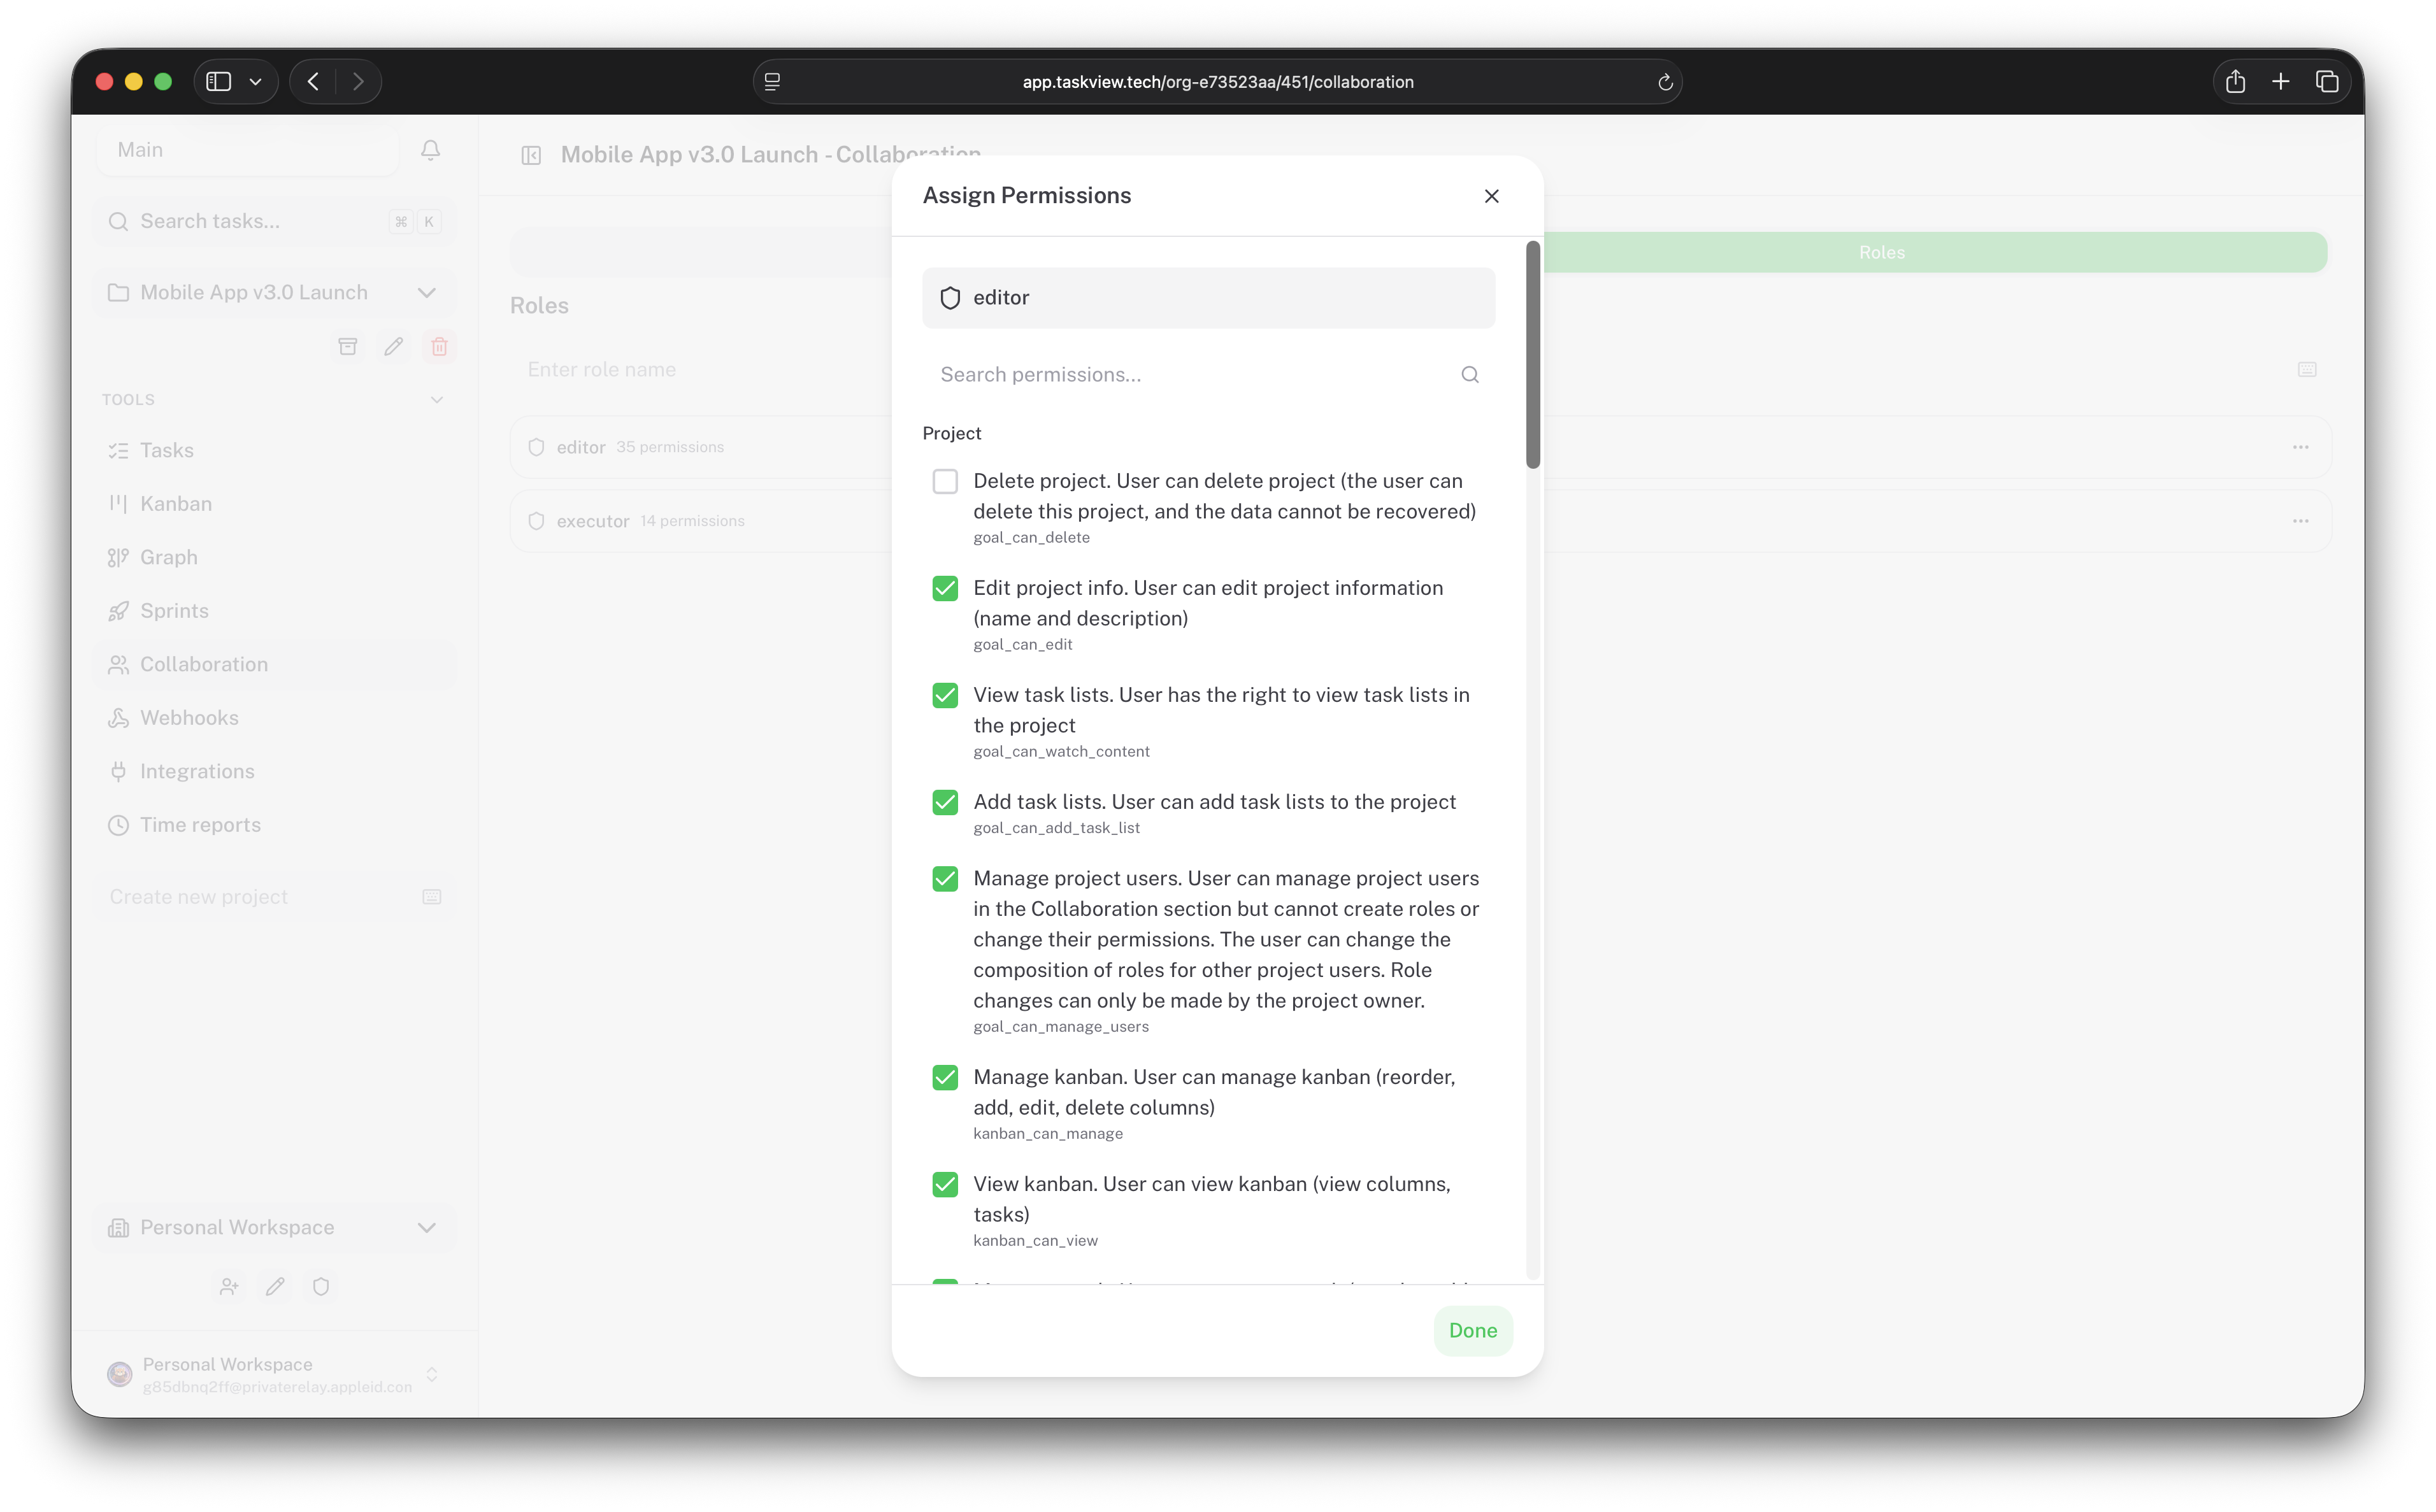Click the kanban_can_manage permission key
The image size is (2436, 1512).
(1048, 1134)
